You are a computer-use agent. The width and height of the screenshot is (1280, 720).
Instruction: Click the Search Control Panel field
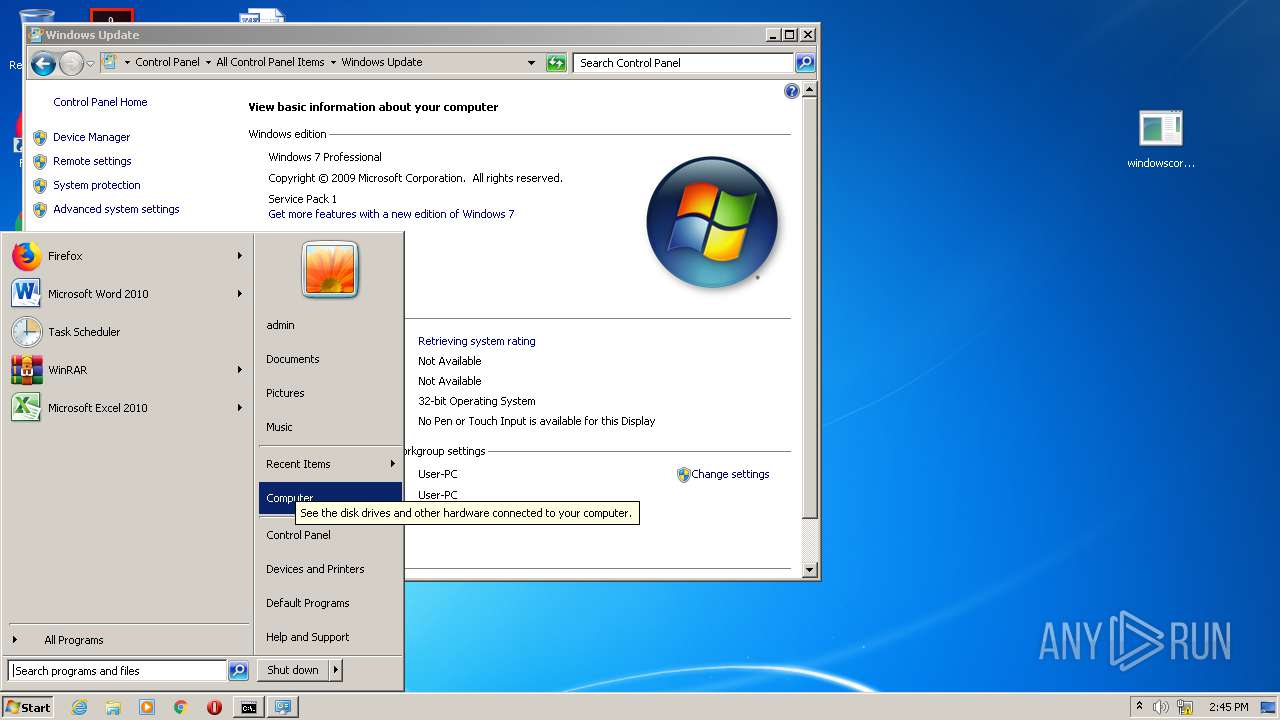[x=684, y=63]
